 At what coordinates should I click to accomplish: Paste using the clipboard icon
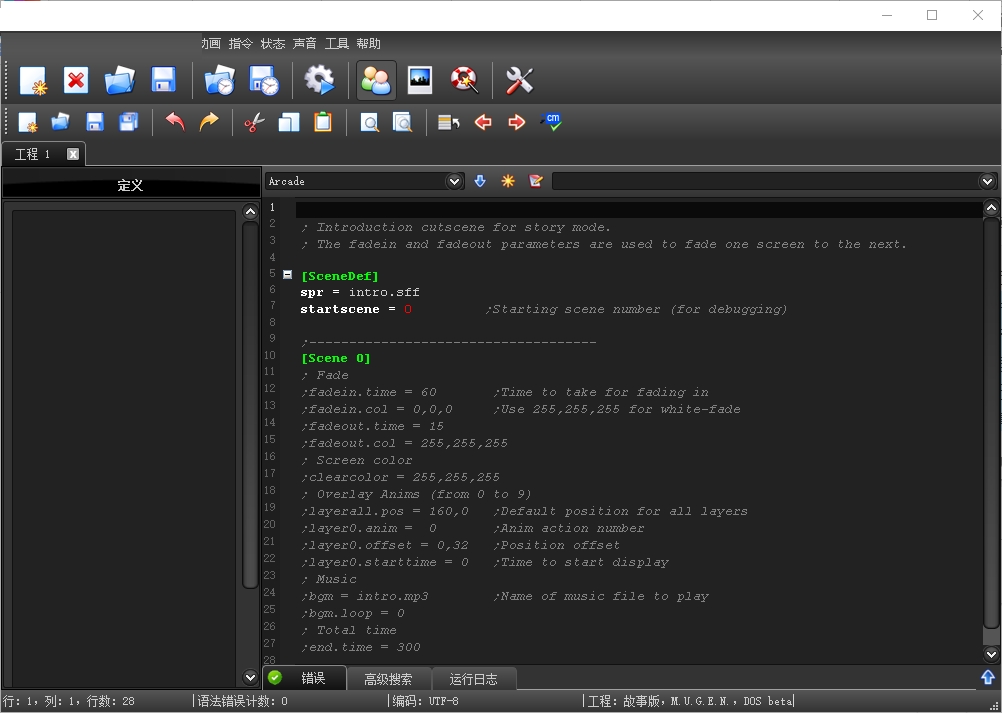[322, 122]
